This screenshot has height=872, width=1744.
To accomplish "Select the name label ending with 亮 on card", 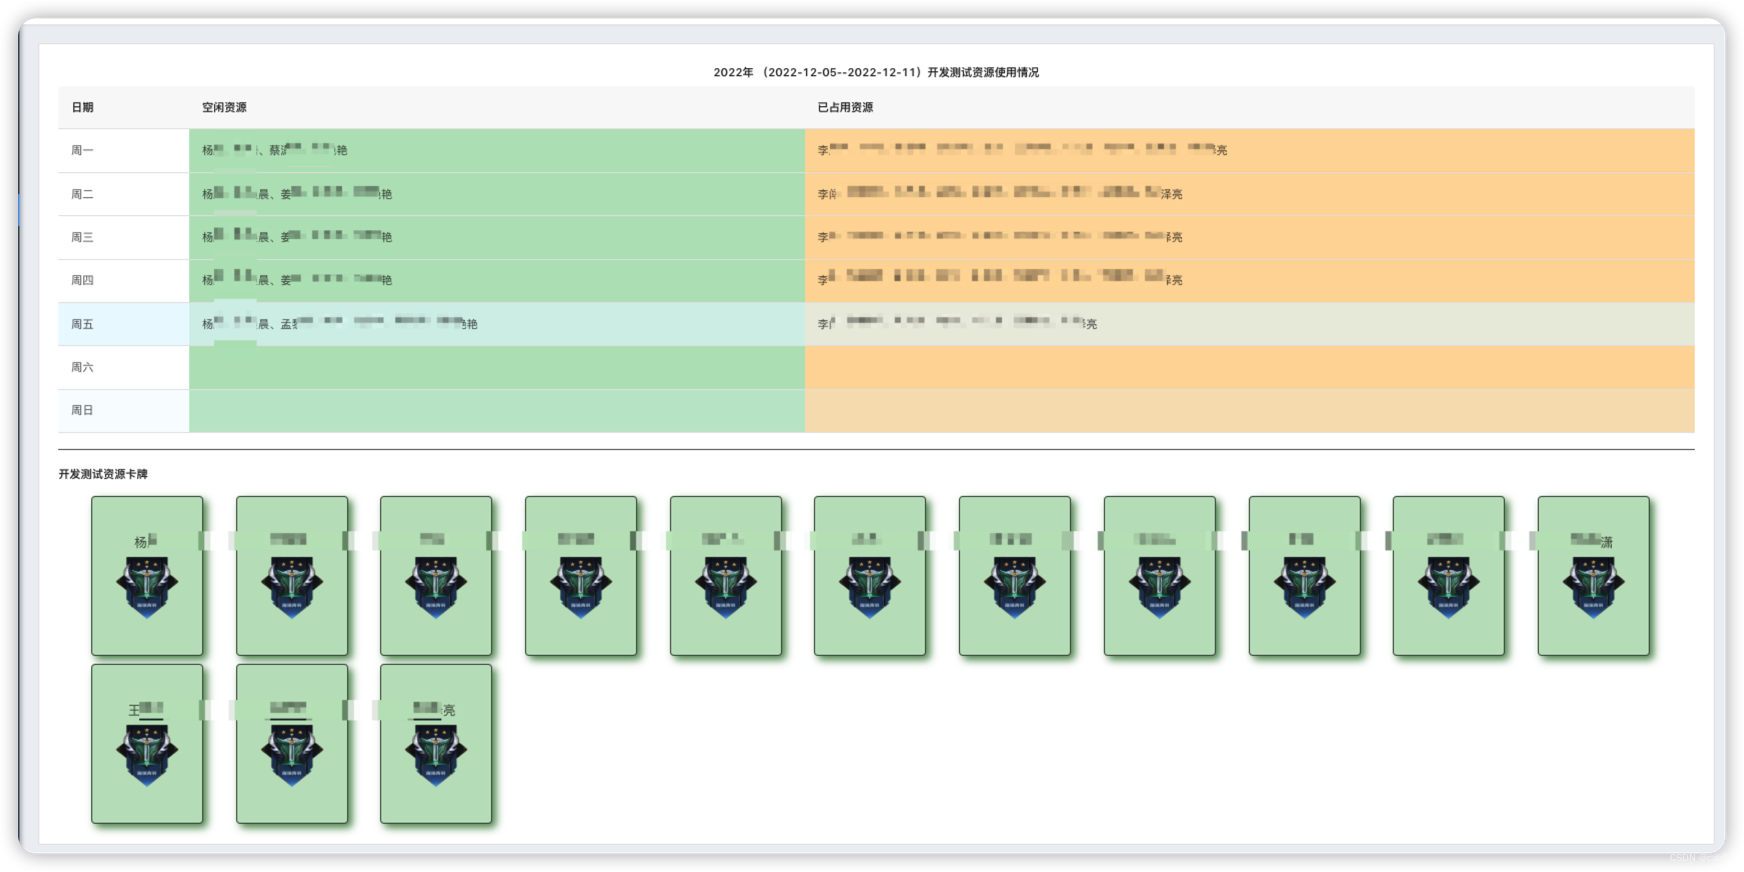I will click(x=434, y=710).
